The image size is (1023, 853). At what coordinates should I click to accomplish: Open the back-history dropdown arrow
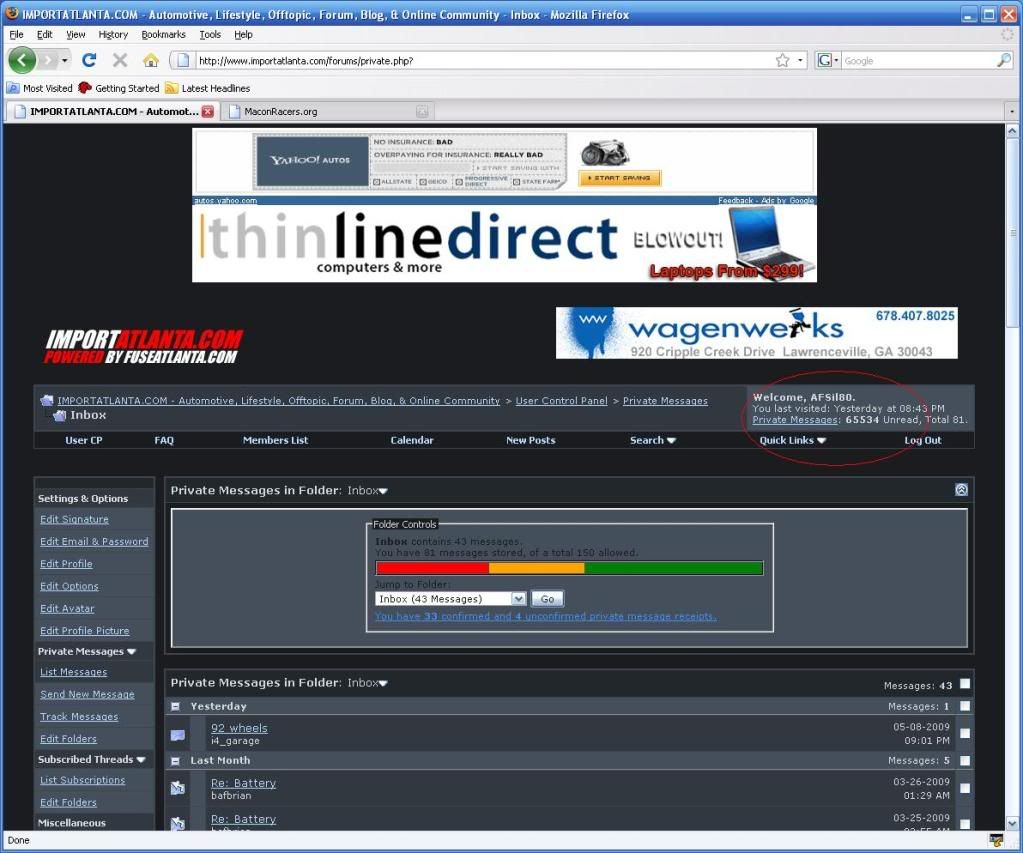coord(64,61)
